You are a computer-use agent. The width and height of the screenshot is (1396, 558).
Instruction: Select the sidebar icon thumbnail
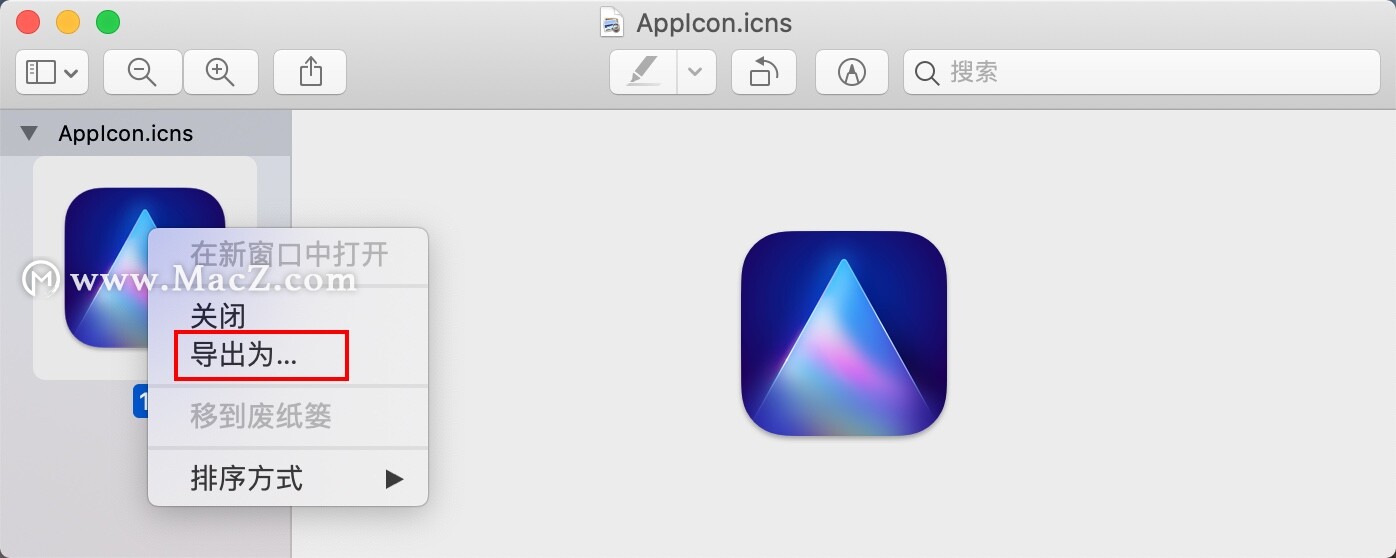[145, 268]
